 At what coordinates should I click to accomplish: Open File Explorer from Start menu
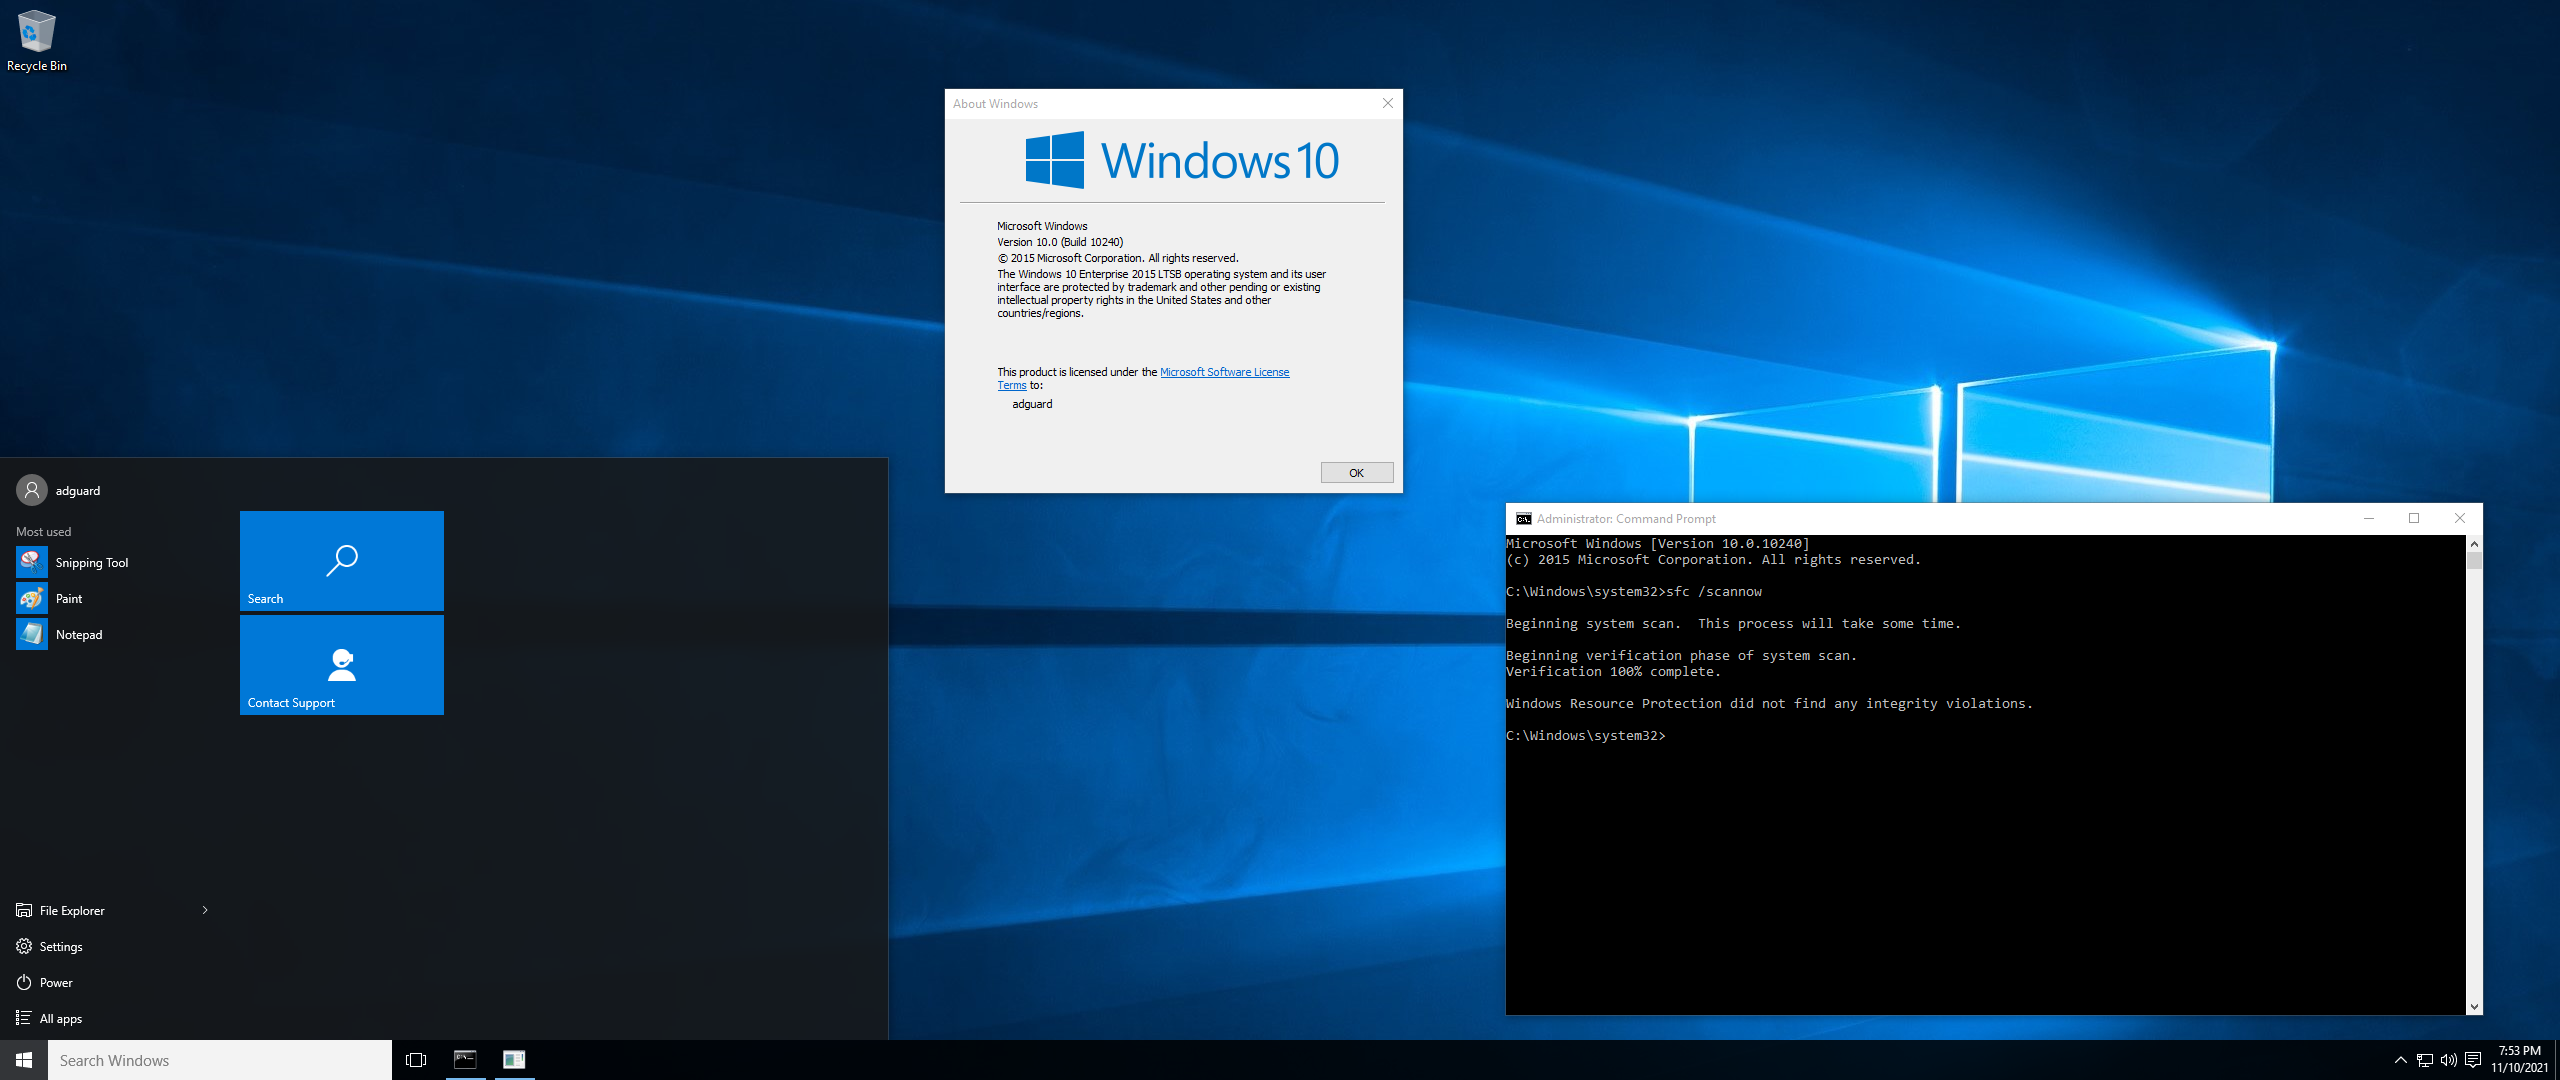[72, 911]
